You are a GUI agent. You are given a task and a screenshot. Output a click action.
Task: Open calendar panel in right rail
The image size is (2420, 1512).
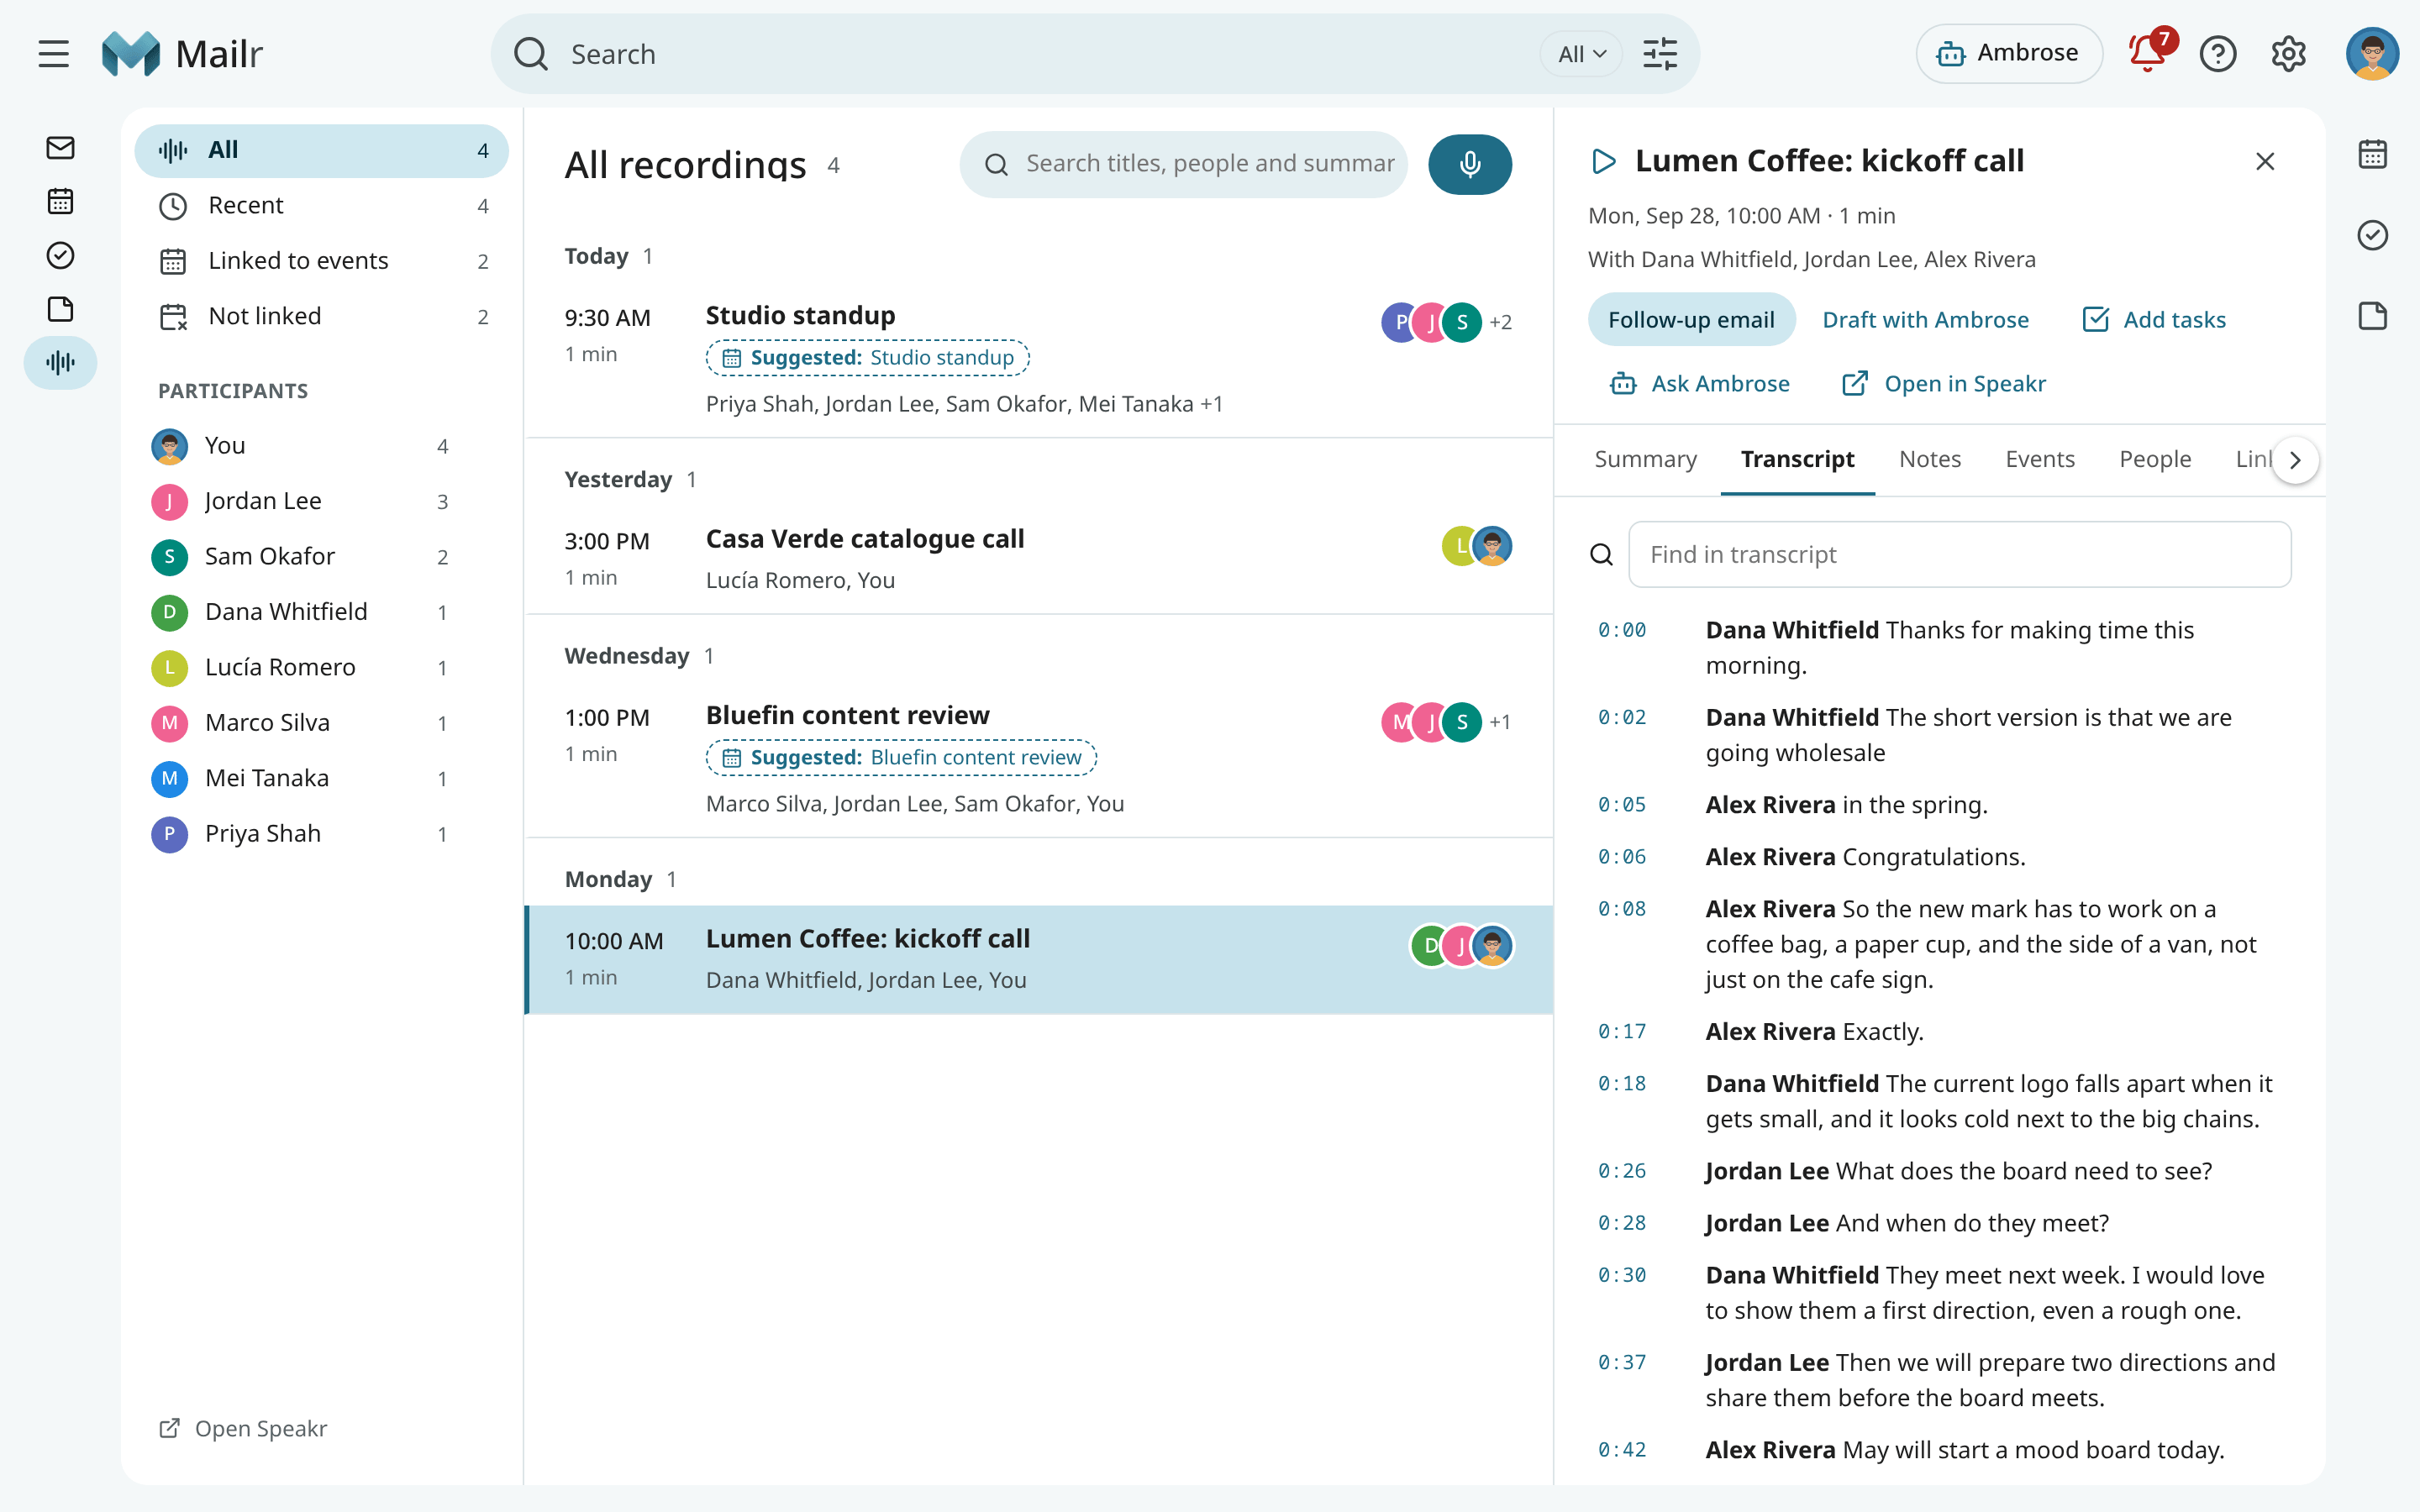pos(2372,154)
